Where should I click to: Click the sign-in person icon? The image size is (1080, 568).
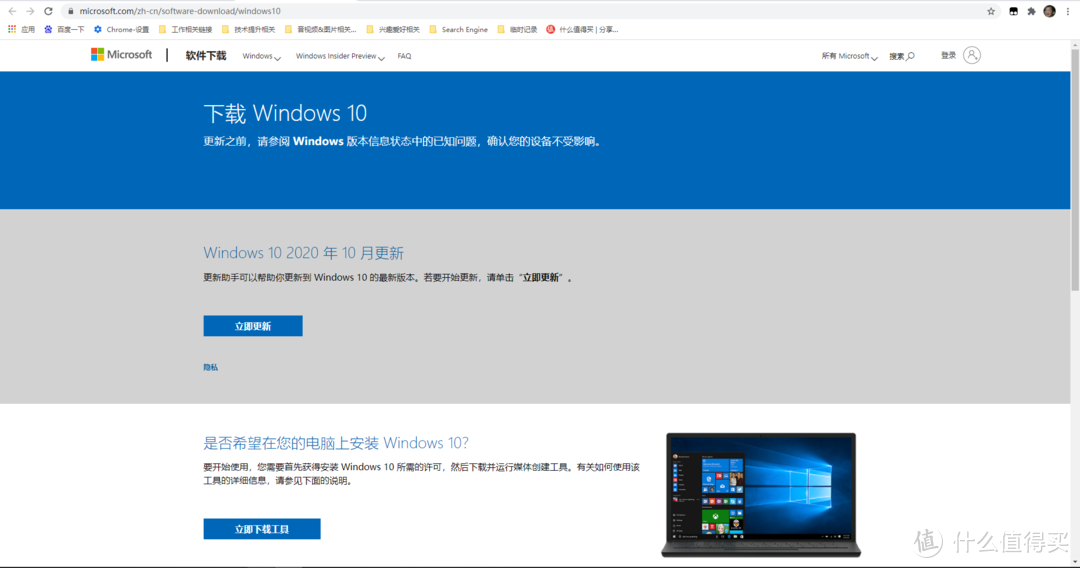click(972, 55)
